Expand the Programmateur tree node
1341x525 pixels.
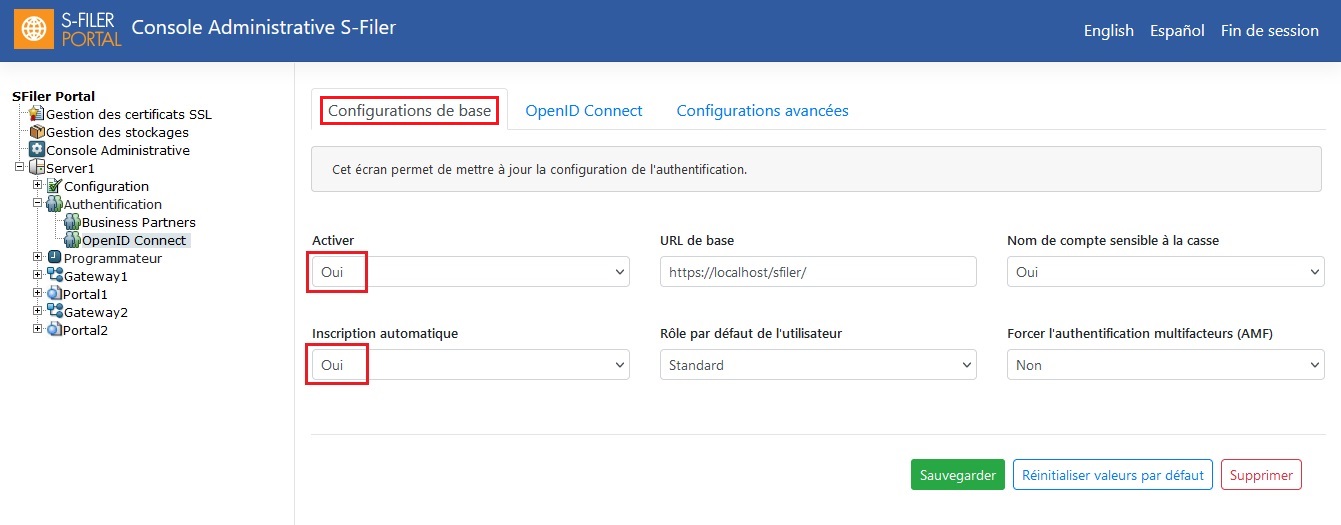coord(38,257)
